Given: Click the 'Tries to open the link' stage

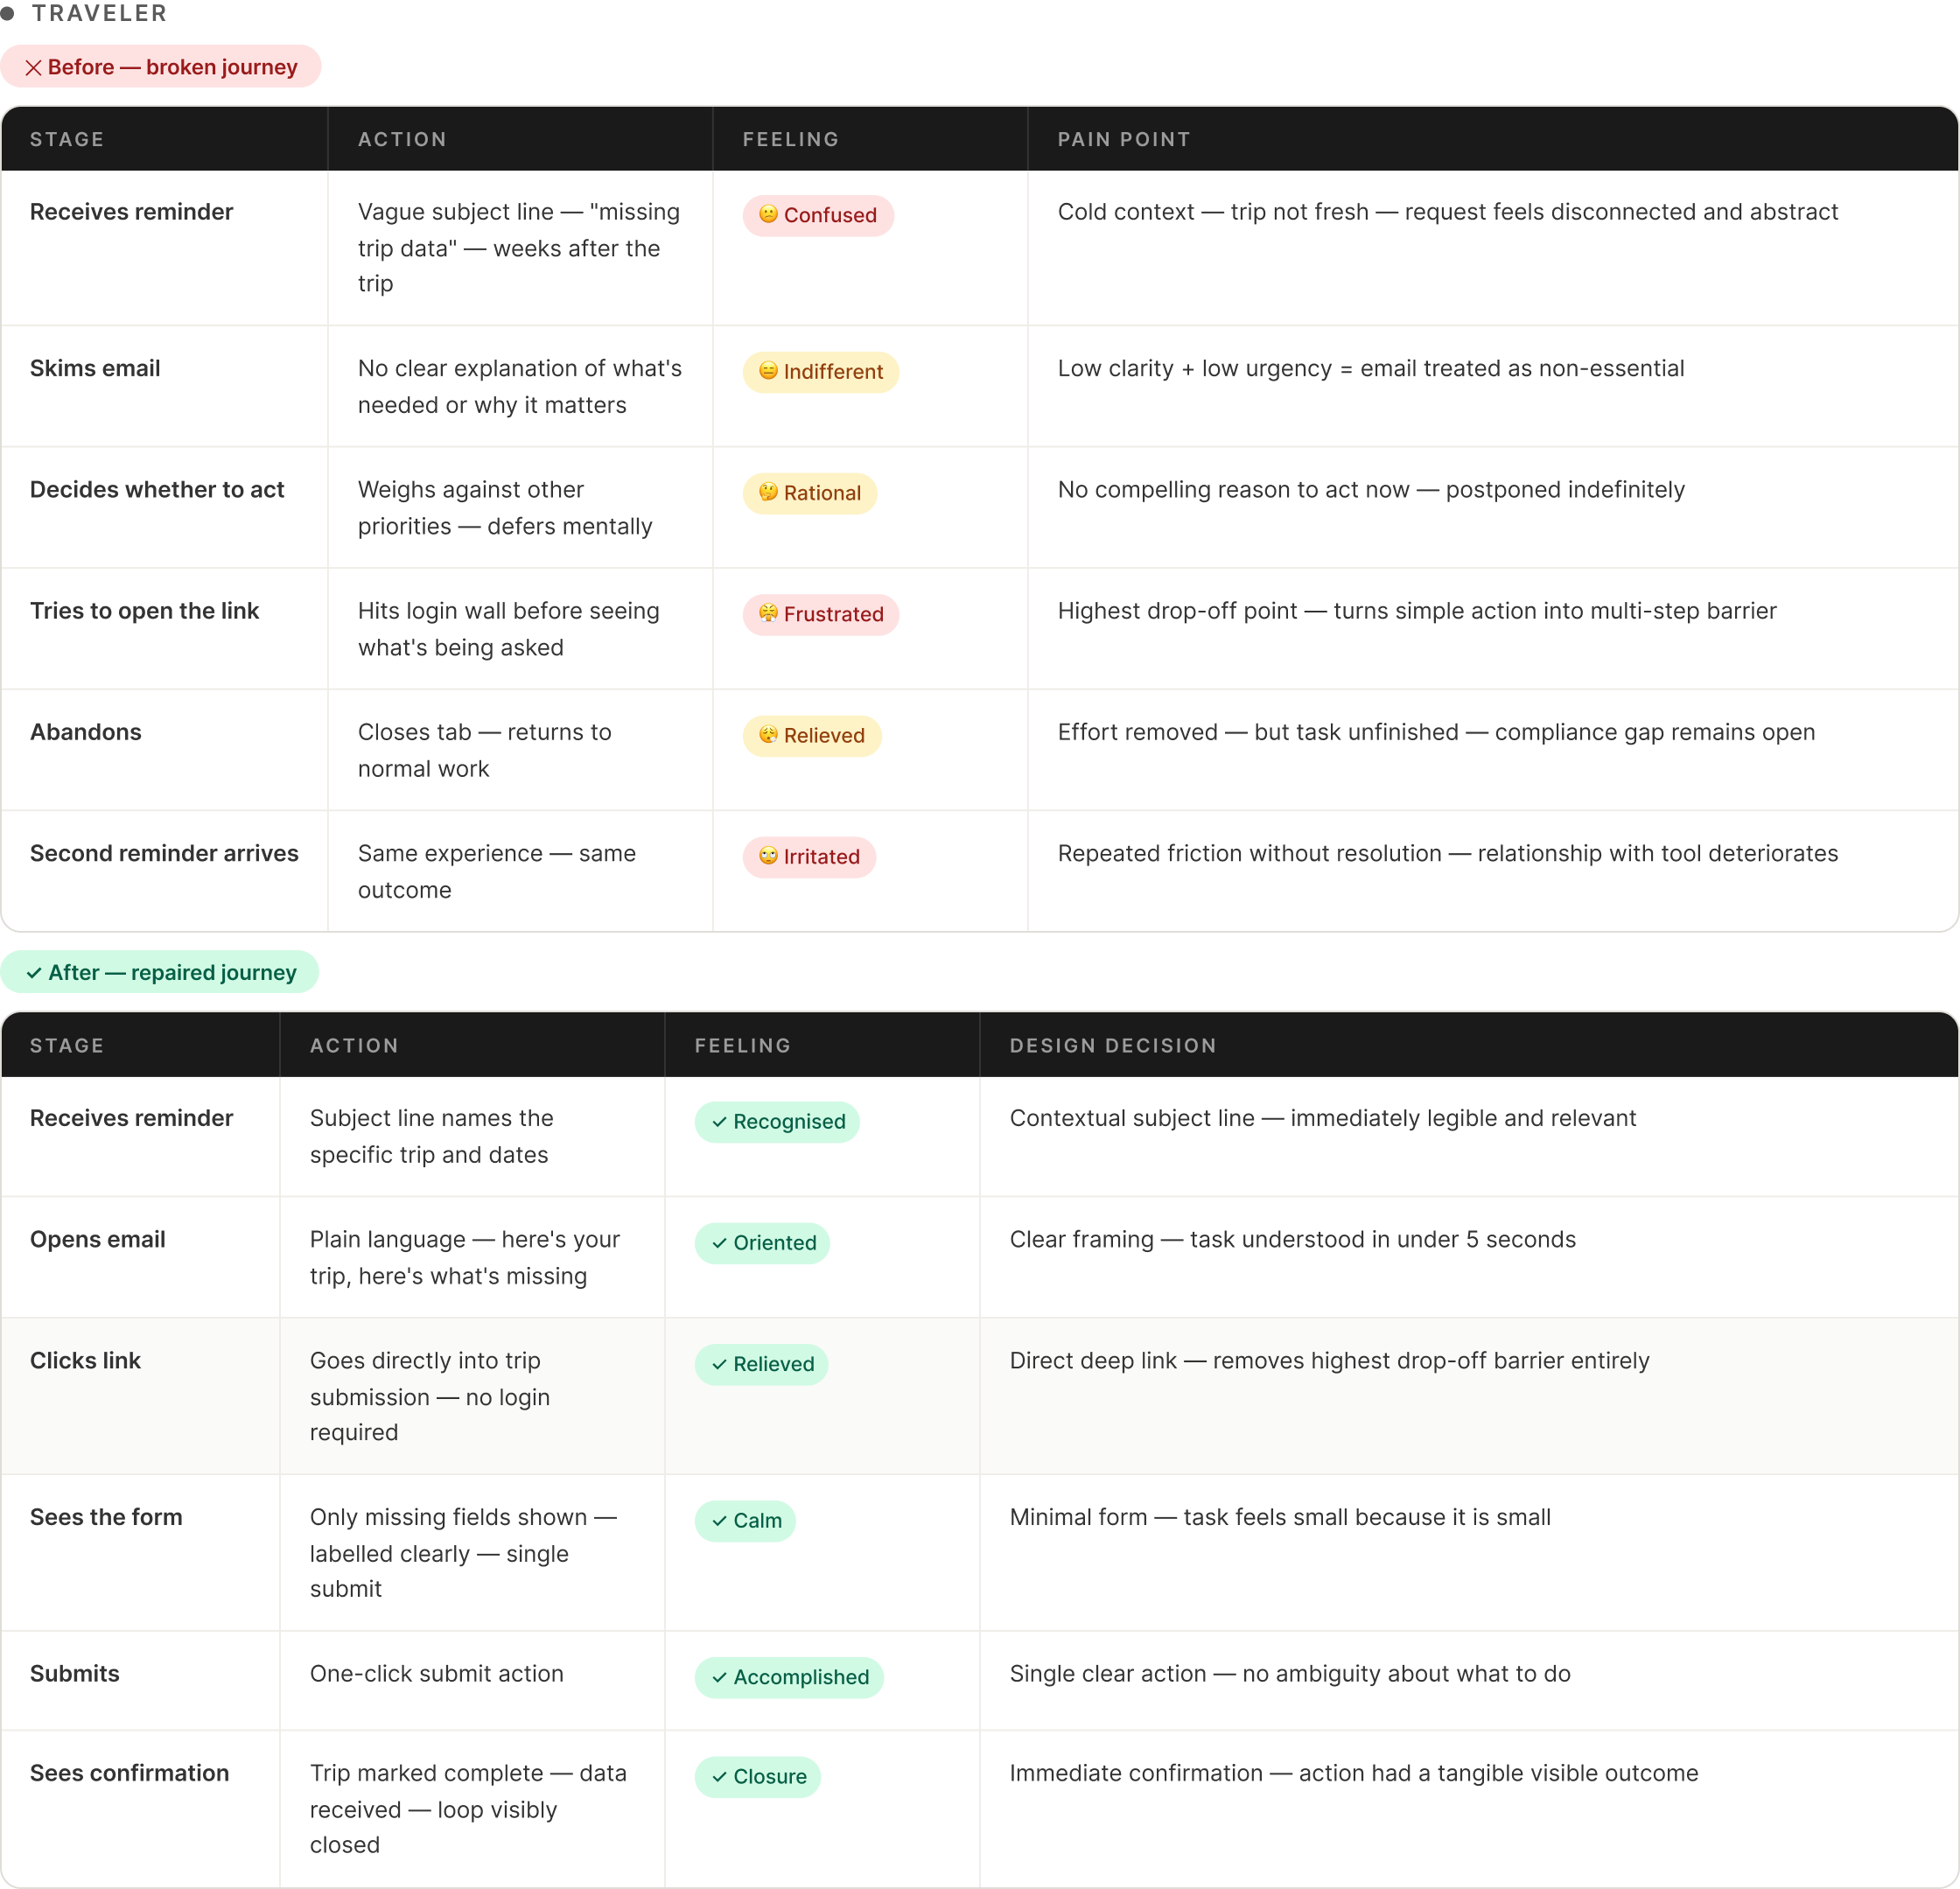Looking at the screenshot, I should click(x=144, y=611).
